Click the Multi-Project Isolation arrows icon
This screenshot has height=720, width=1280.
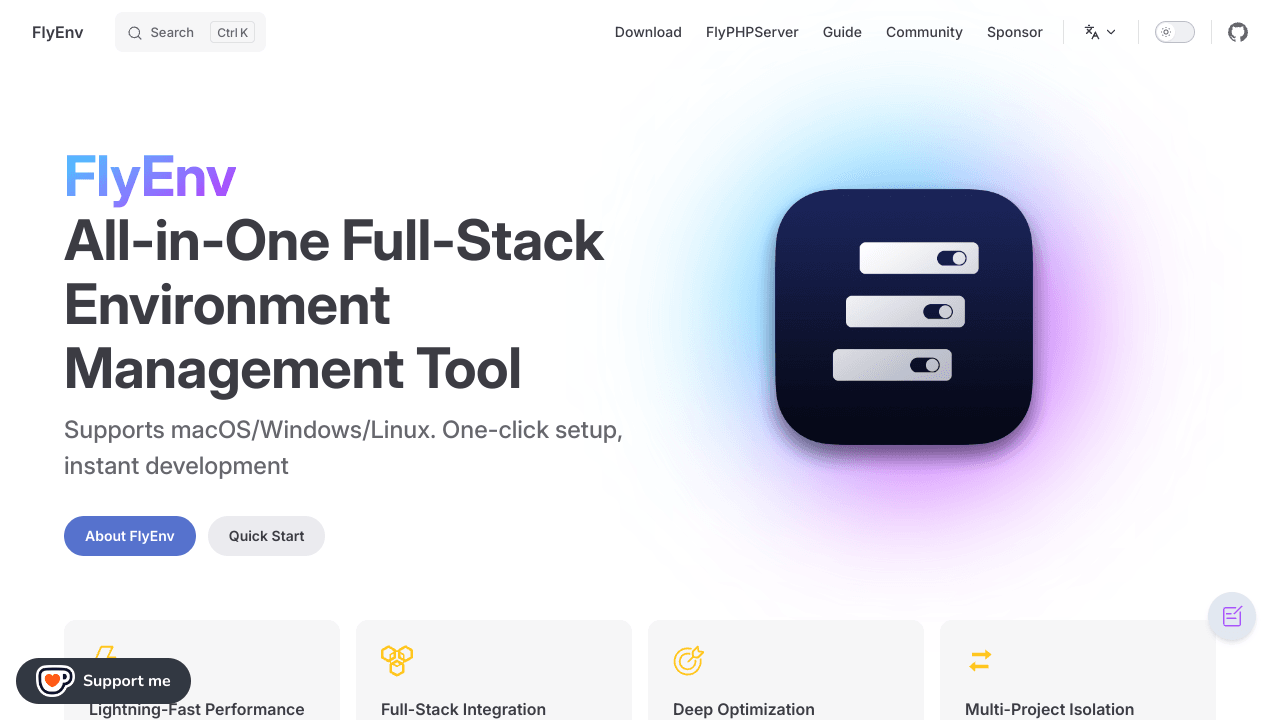tap(980, 660)
